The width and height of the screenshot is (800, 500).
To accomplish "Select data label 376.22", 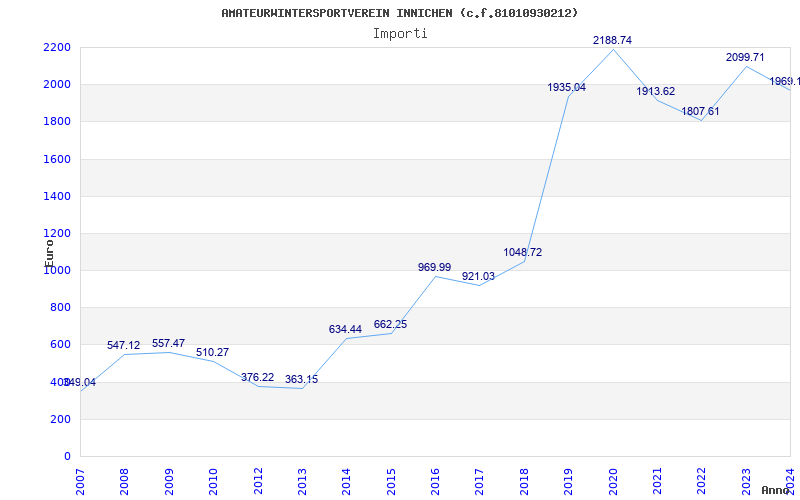I will 258,378.
